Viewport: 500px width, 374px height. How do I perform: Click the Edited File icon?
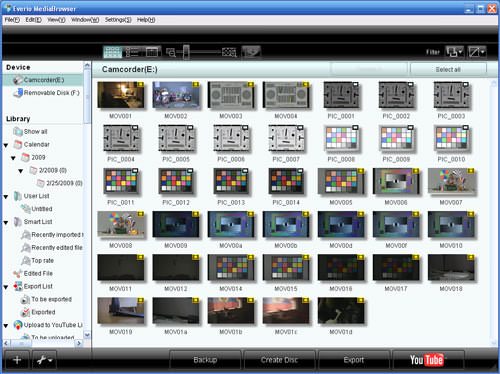pos(18,274)
